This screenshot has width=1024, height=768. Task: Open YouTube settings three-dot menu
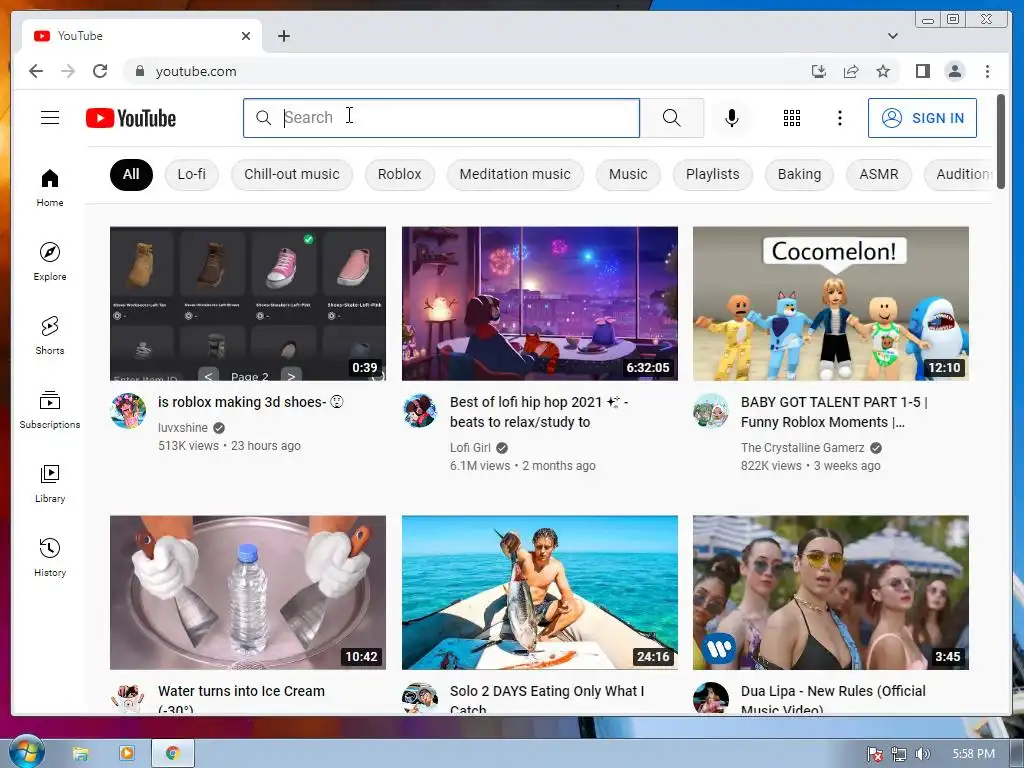pos(840,118)
